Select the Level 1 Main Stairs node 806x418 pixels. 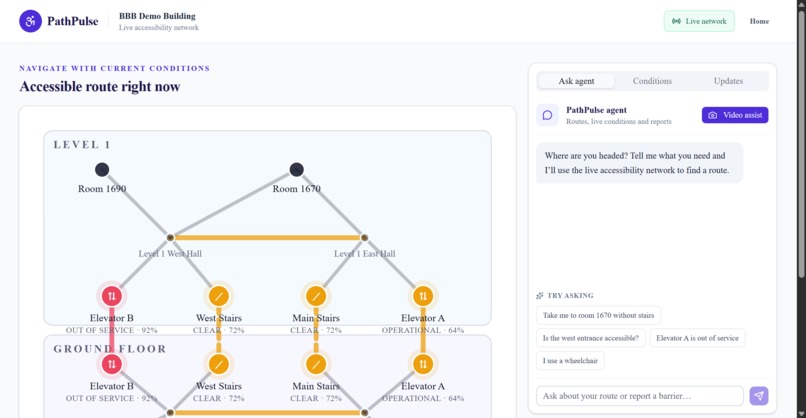pos(316,296)
